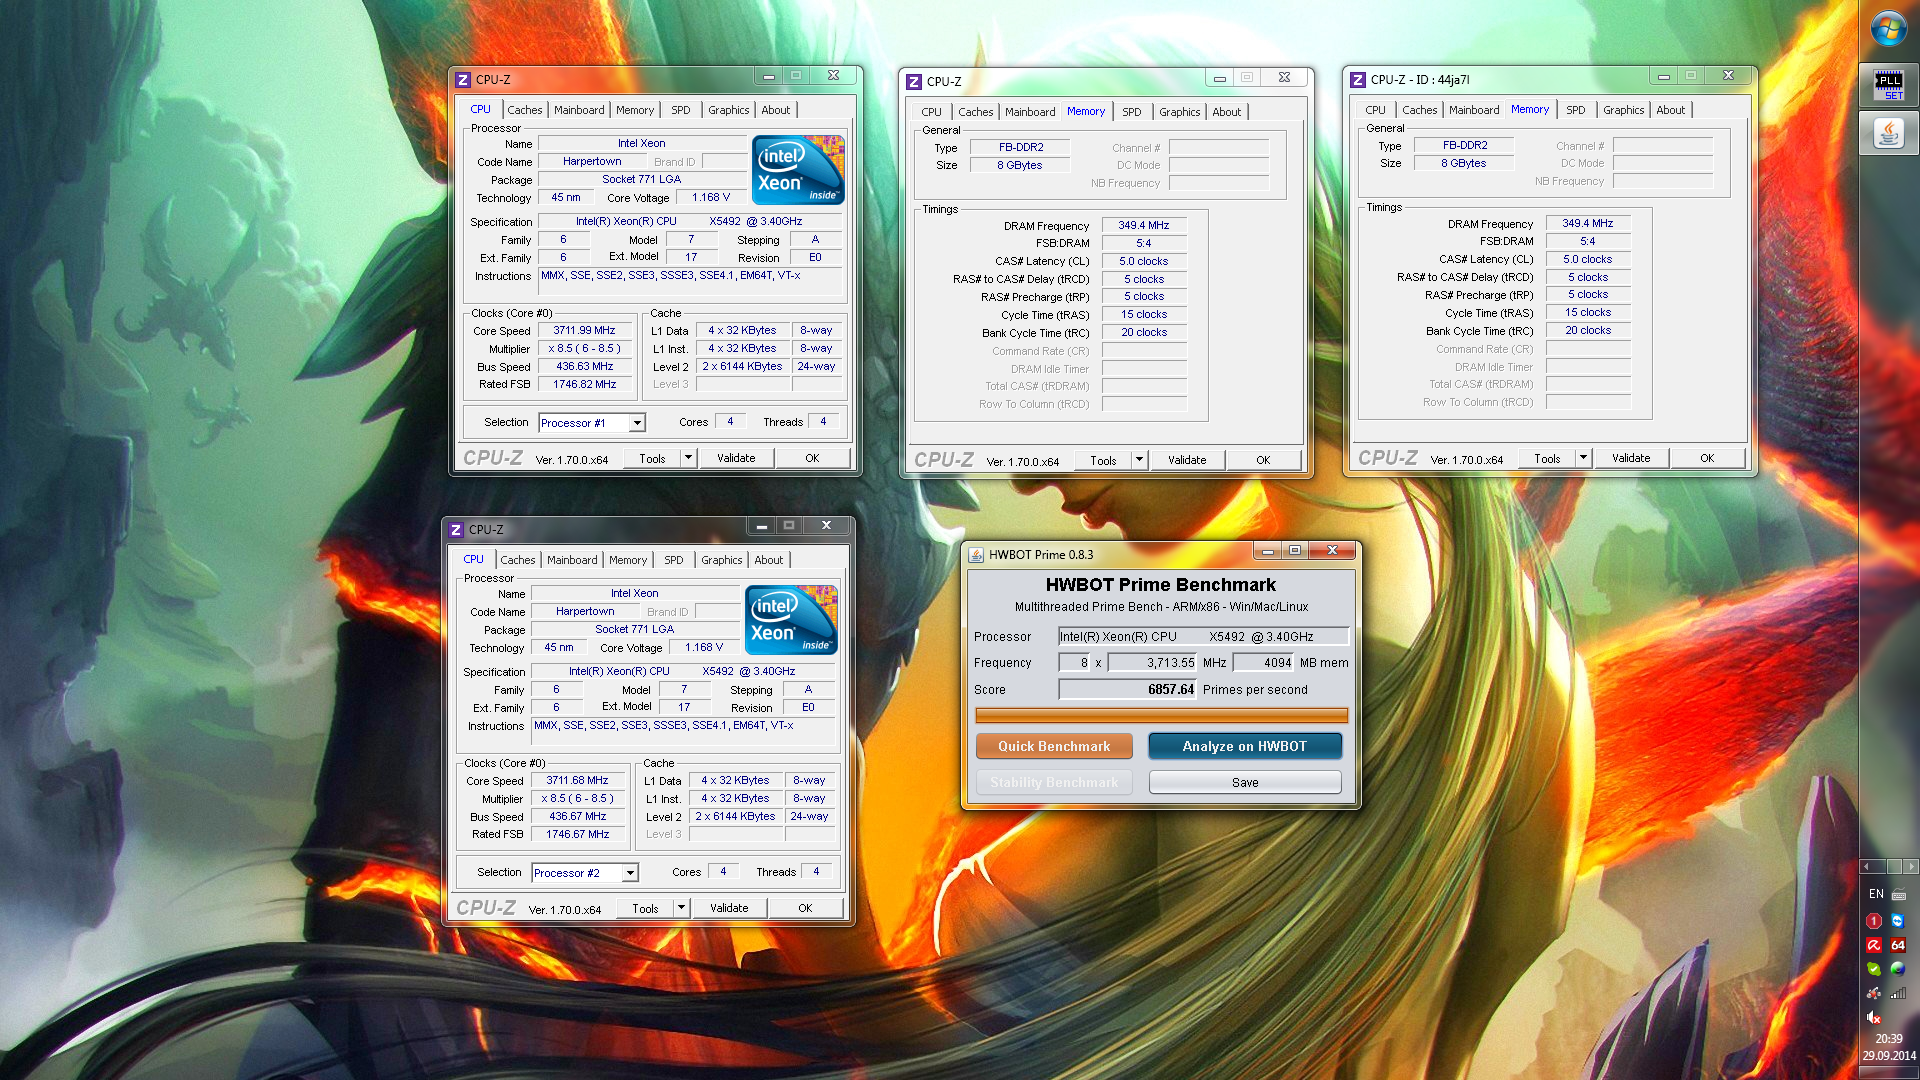The width and height of the screenshot is (1920, 1080).
Task: Click title icon of CPU-Z ID 44ja7l window
Action: point(1358,79)
